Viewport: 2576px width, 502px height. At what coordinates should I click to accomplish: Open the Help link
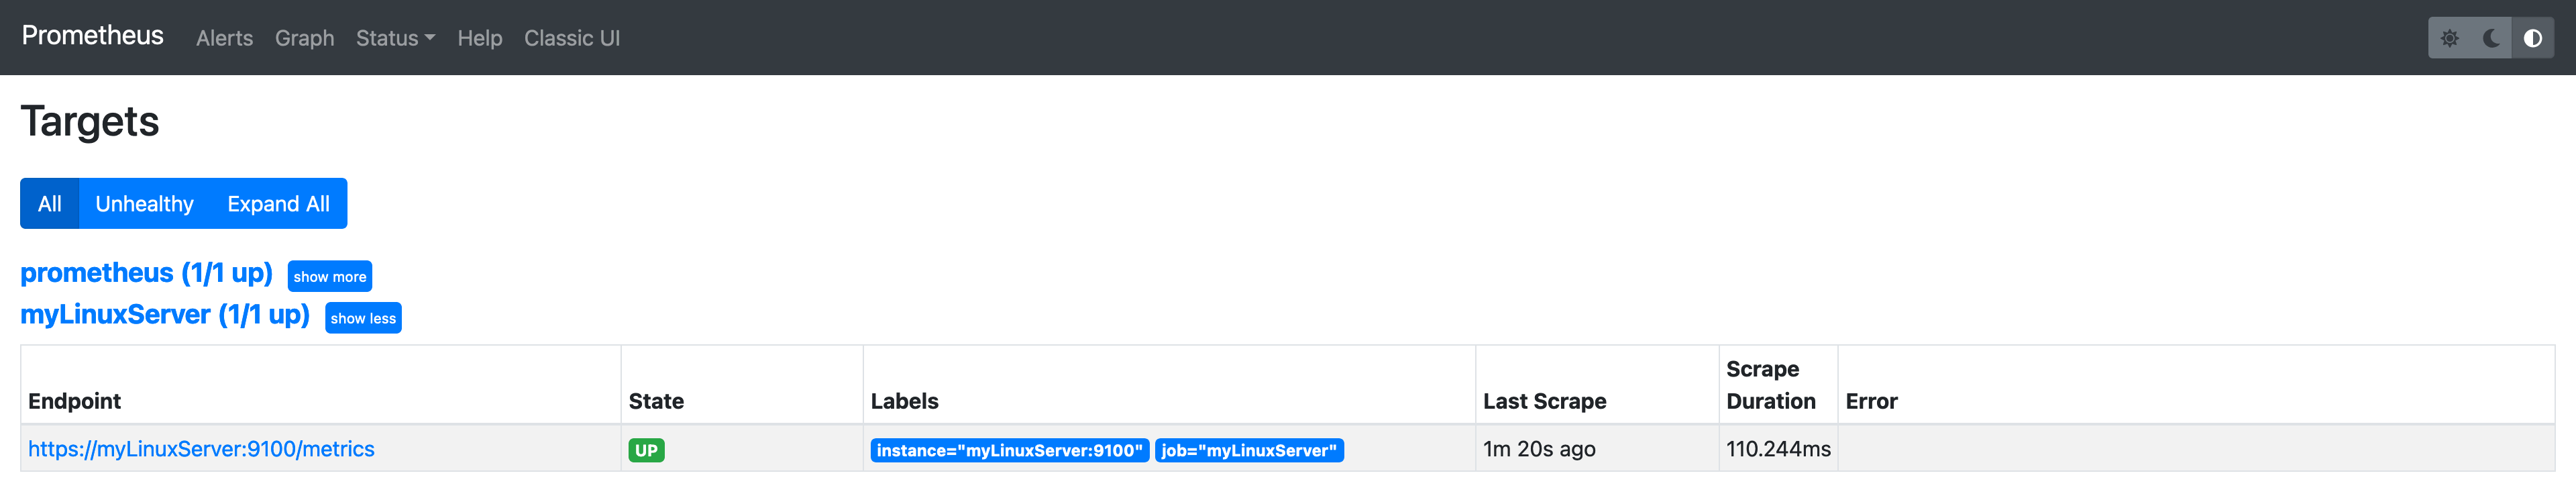coord(479,38)
